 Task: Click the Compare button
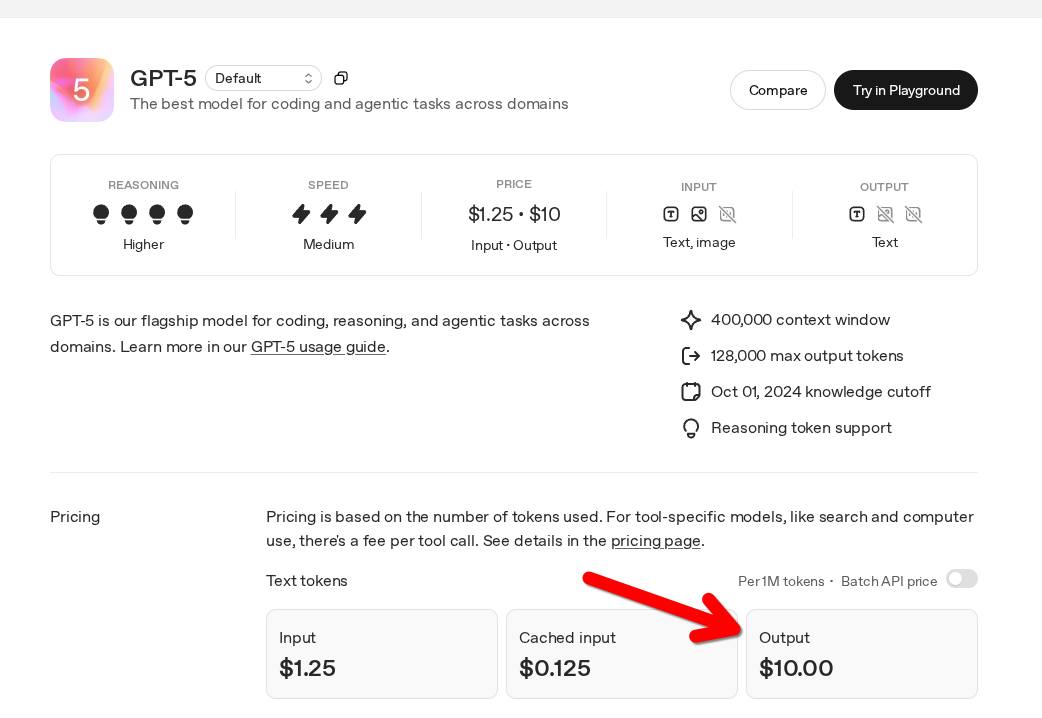point(778,90)
